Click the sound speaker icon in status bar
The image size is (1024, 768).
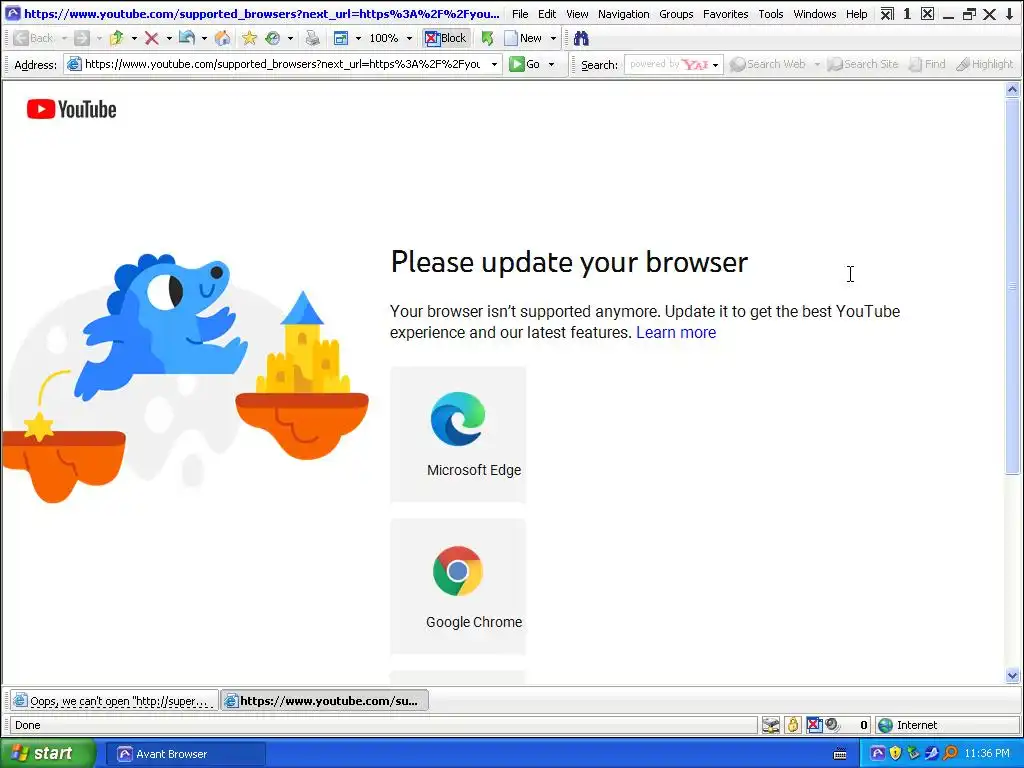point(832,725)
